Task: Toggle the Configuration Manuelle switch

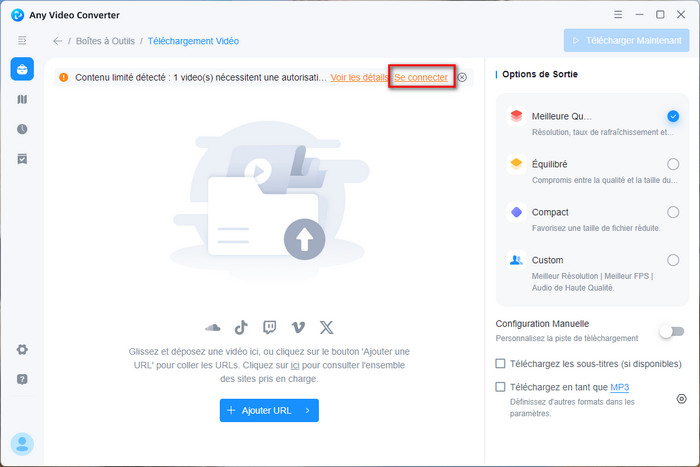Action: [671, 331]
